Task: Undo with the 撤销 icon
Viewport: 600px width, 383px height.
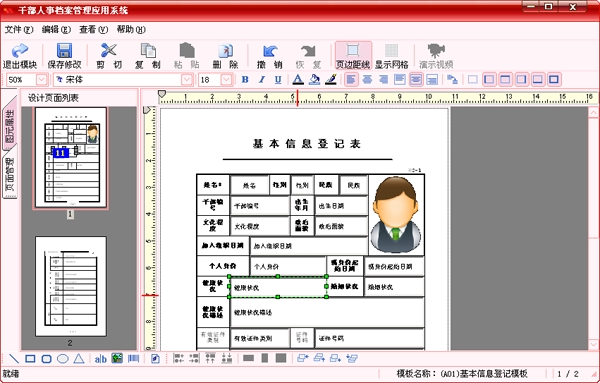Action: (270, 56)
